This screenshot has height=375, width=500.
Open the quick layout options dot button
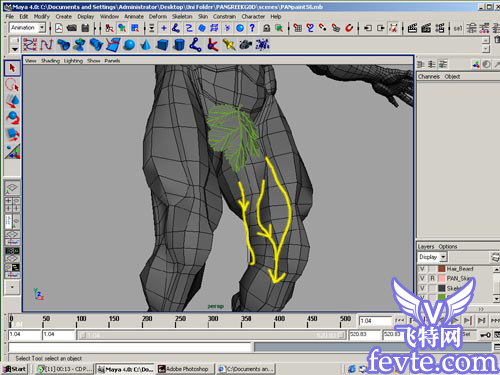[12, 287]
